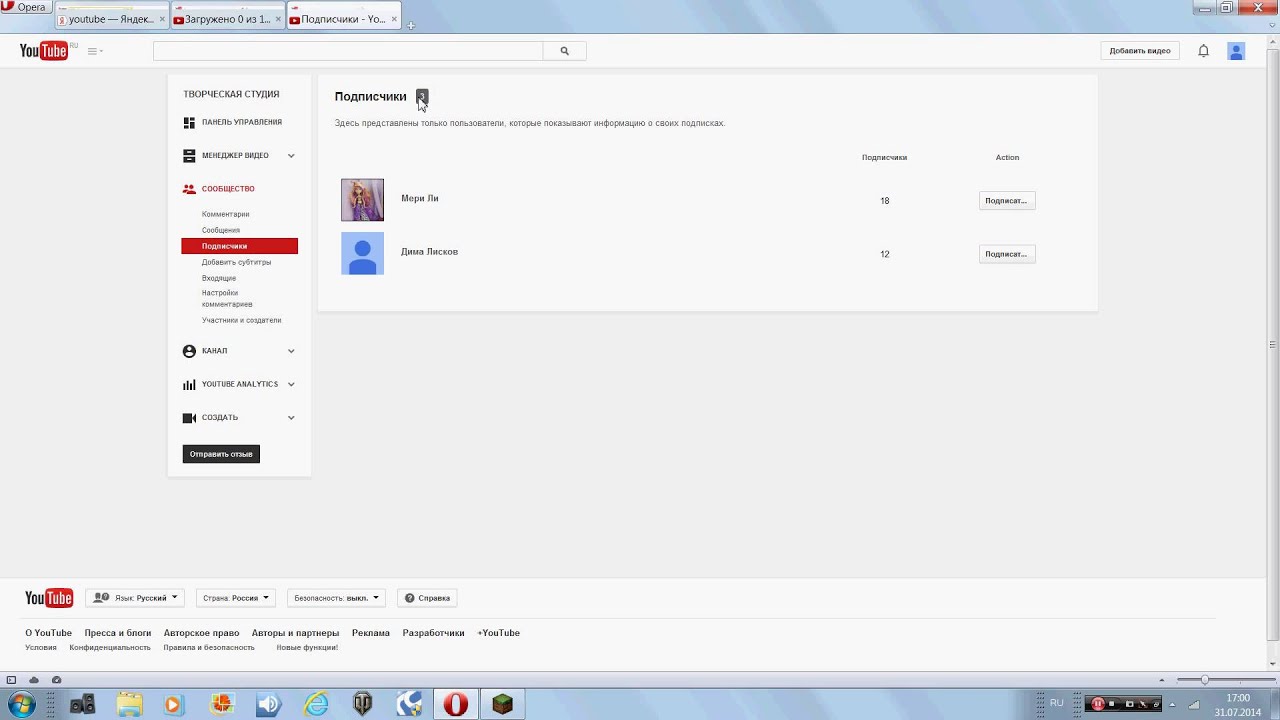The image size is (1280, 720).
Task: Click the 'Канал' person icon
Action: (189, 351)
